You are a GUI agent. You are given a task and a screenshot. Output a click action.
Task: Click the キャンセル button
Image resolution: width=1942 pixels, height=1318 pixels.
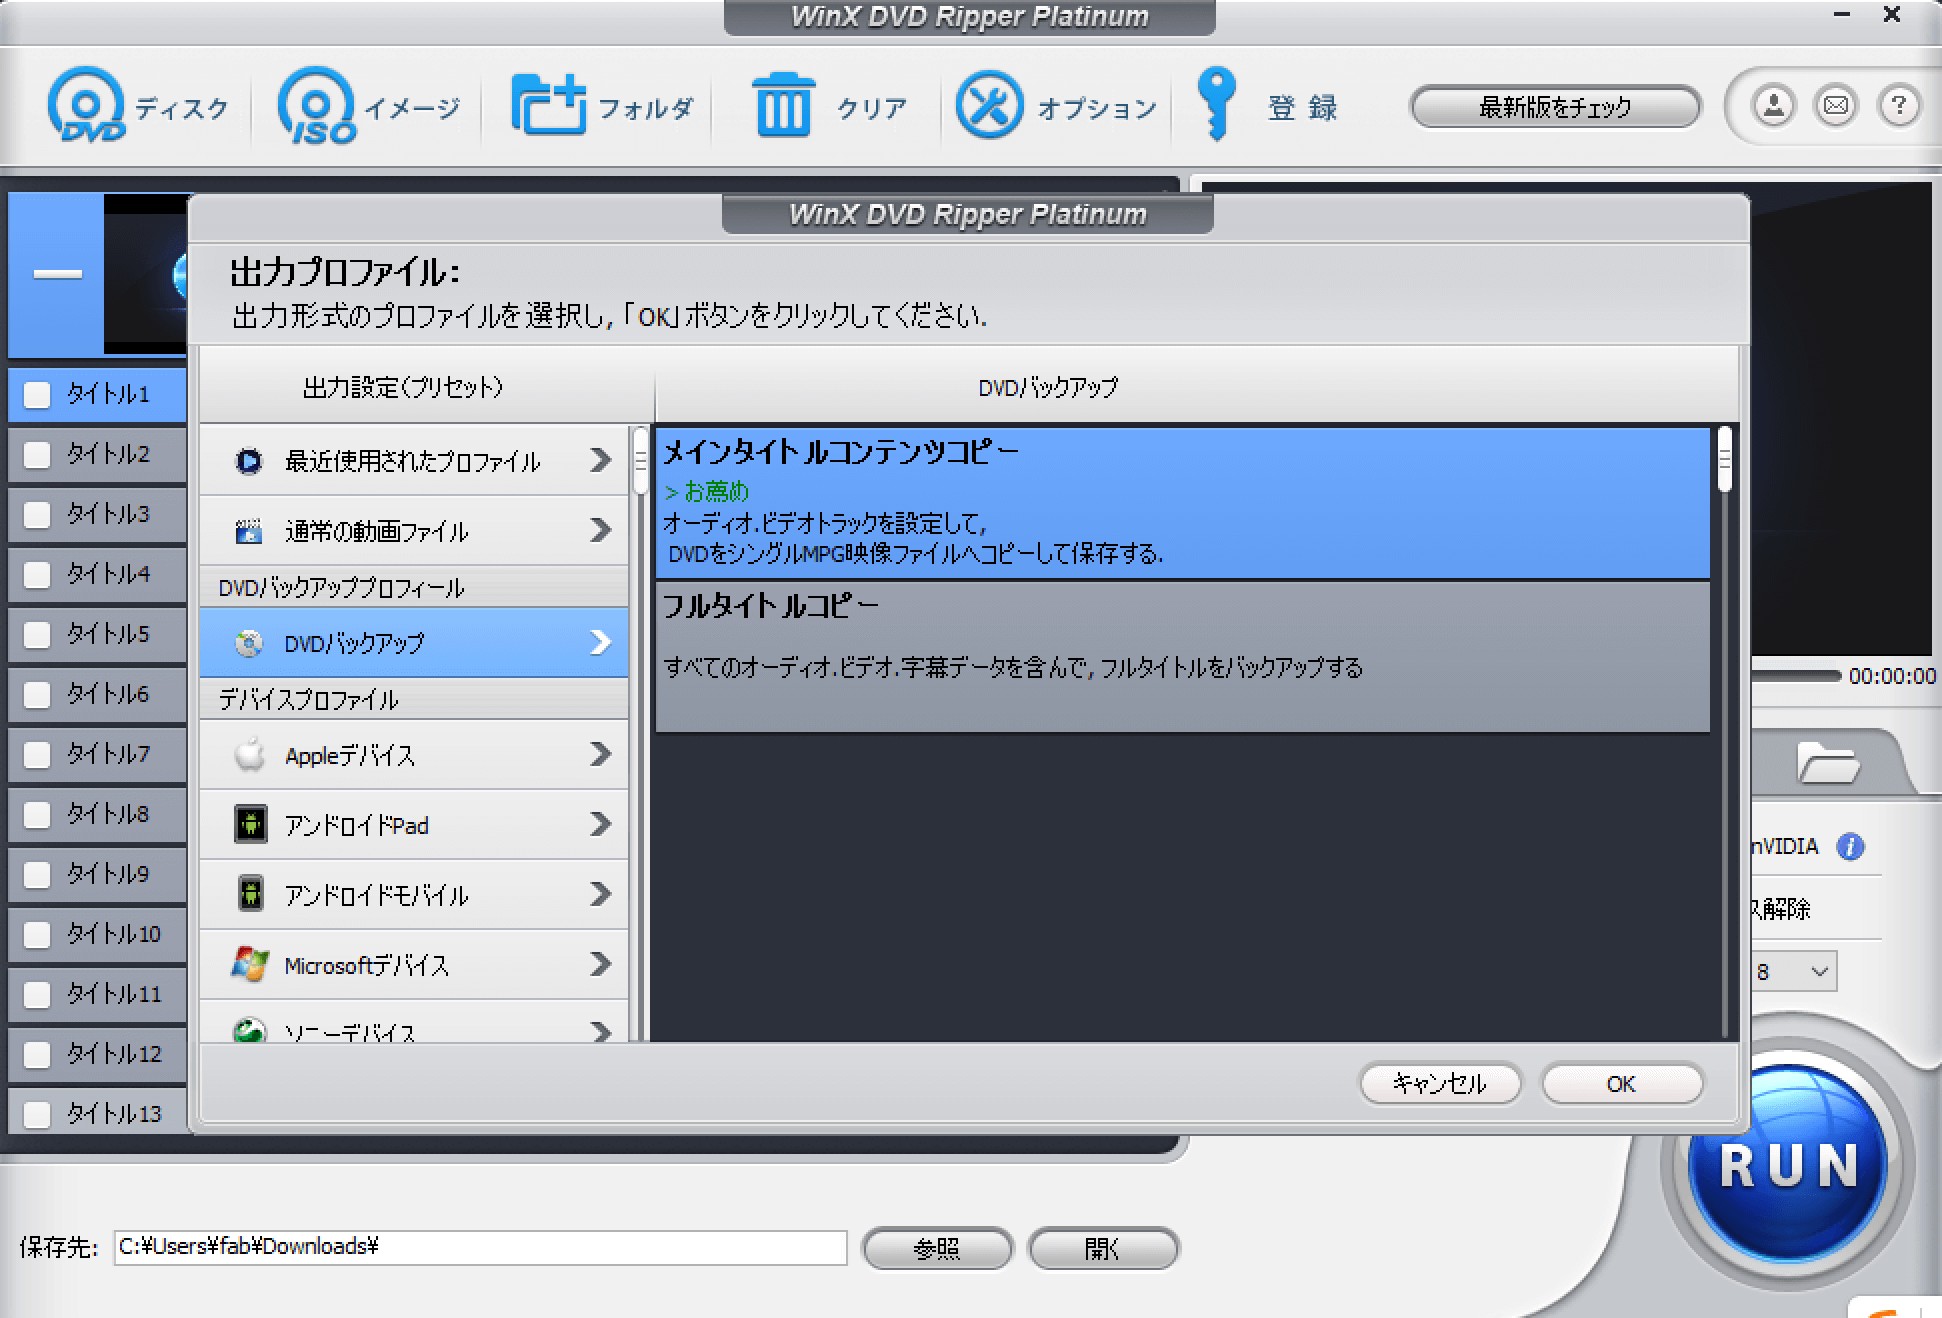pyautogui.click(x=1440, y=1084)
